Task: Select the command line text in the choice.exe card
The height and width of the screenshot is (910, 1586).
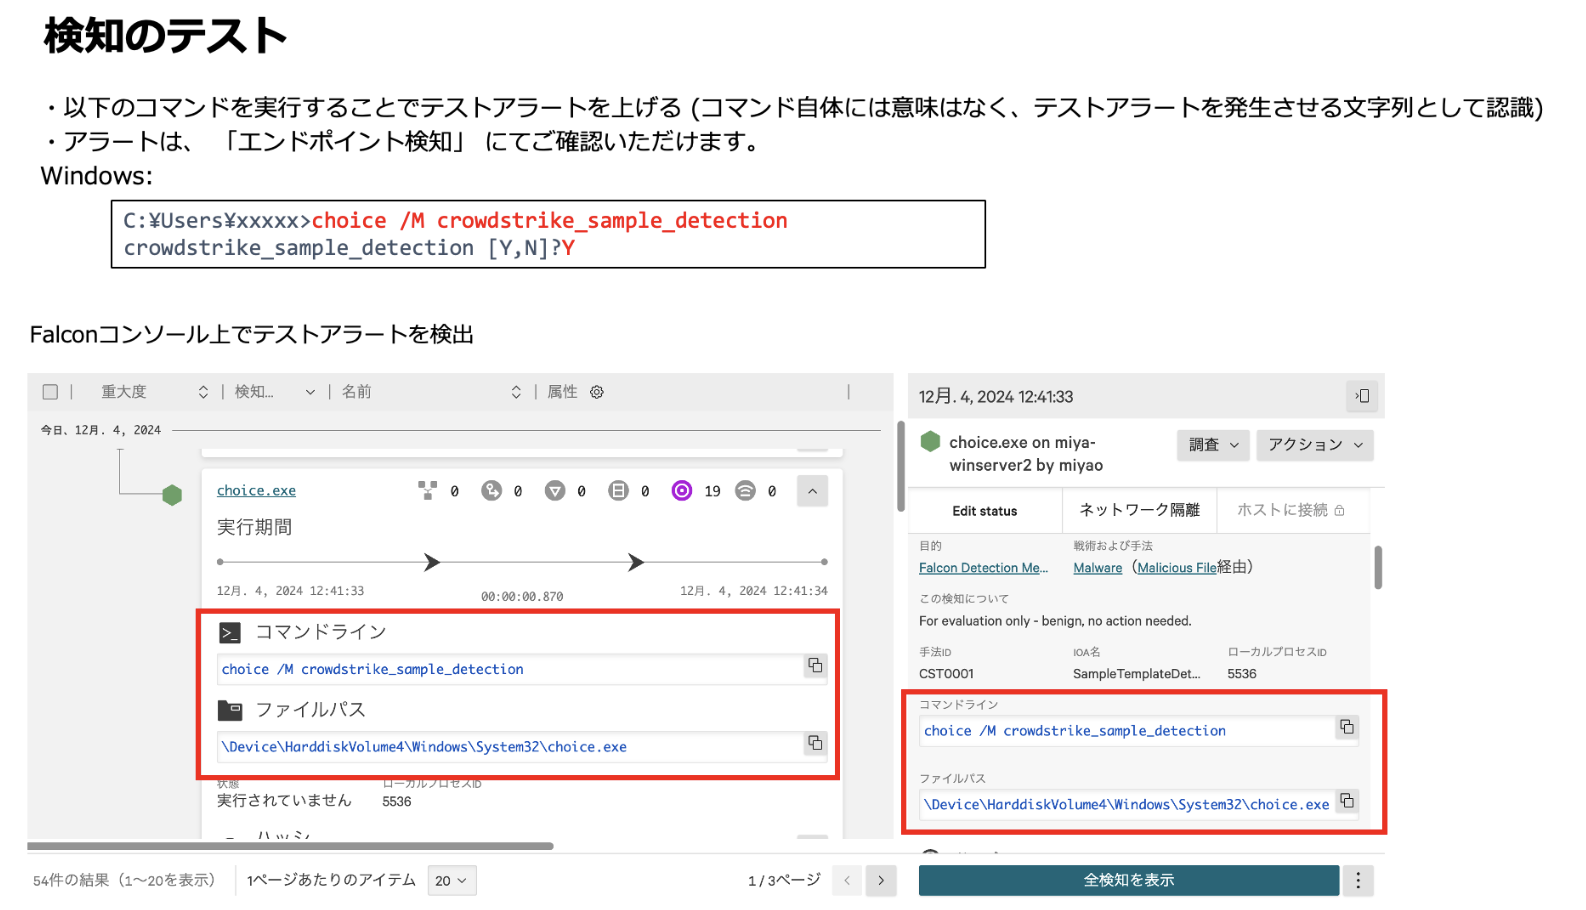Action: tap(372, 669)
